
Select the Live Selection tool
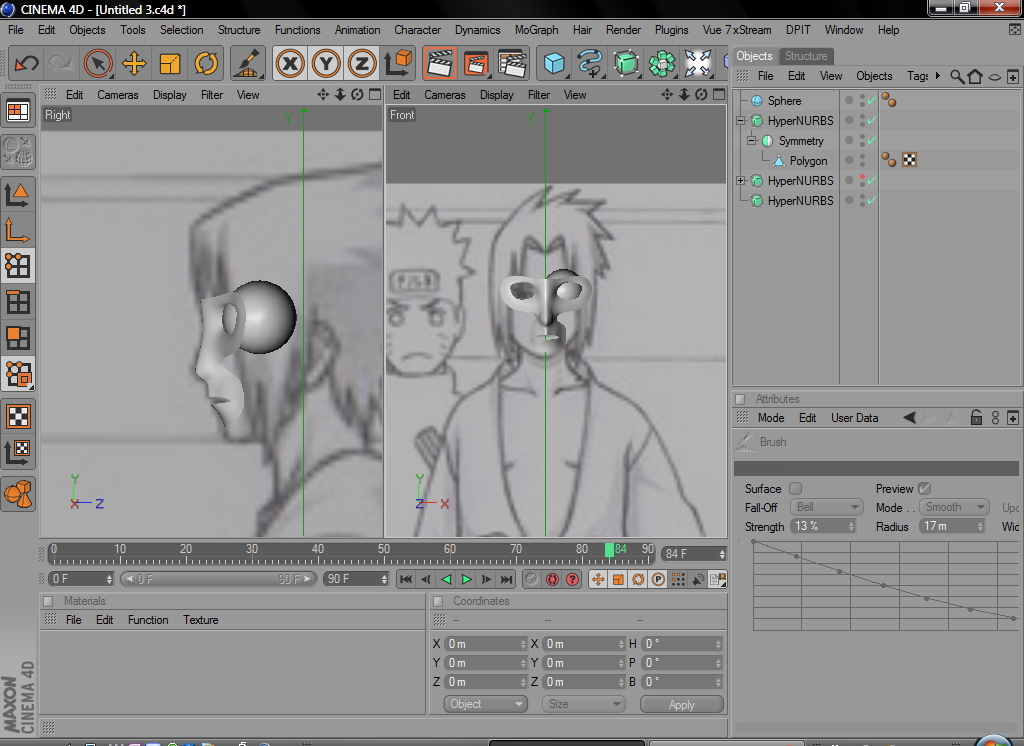click(98, 63)
